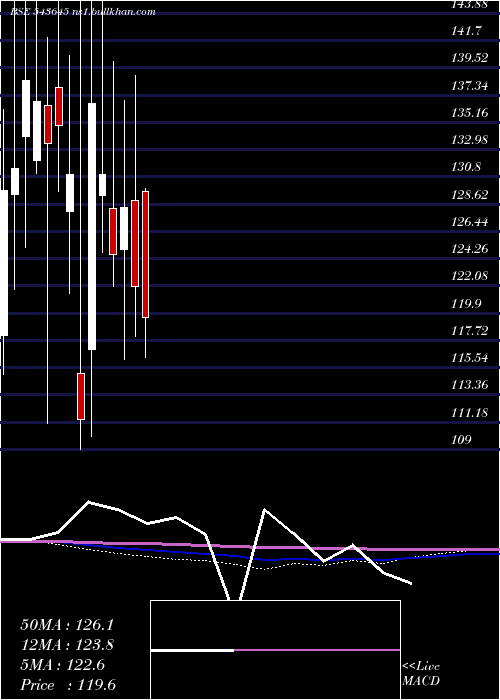Click the 122.08 price axis label
Image resolution: width=500 pixels, height=700 pixels.
(470, 276)
